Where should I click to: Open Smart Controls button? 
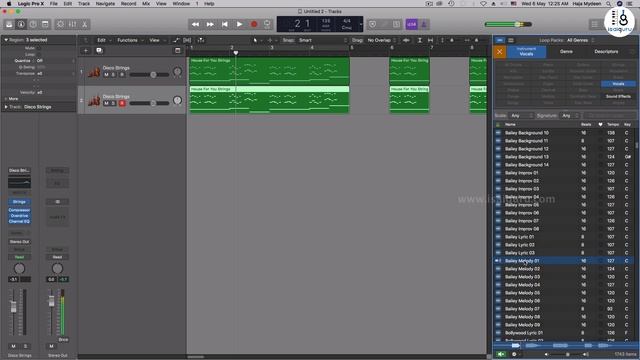click(x=60, y=24)
